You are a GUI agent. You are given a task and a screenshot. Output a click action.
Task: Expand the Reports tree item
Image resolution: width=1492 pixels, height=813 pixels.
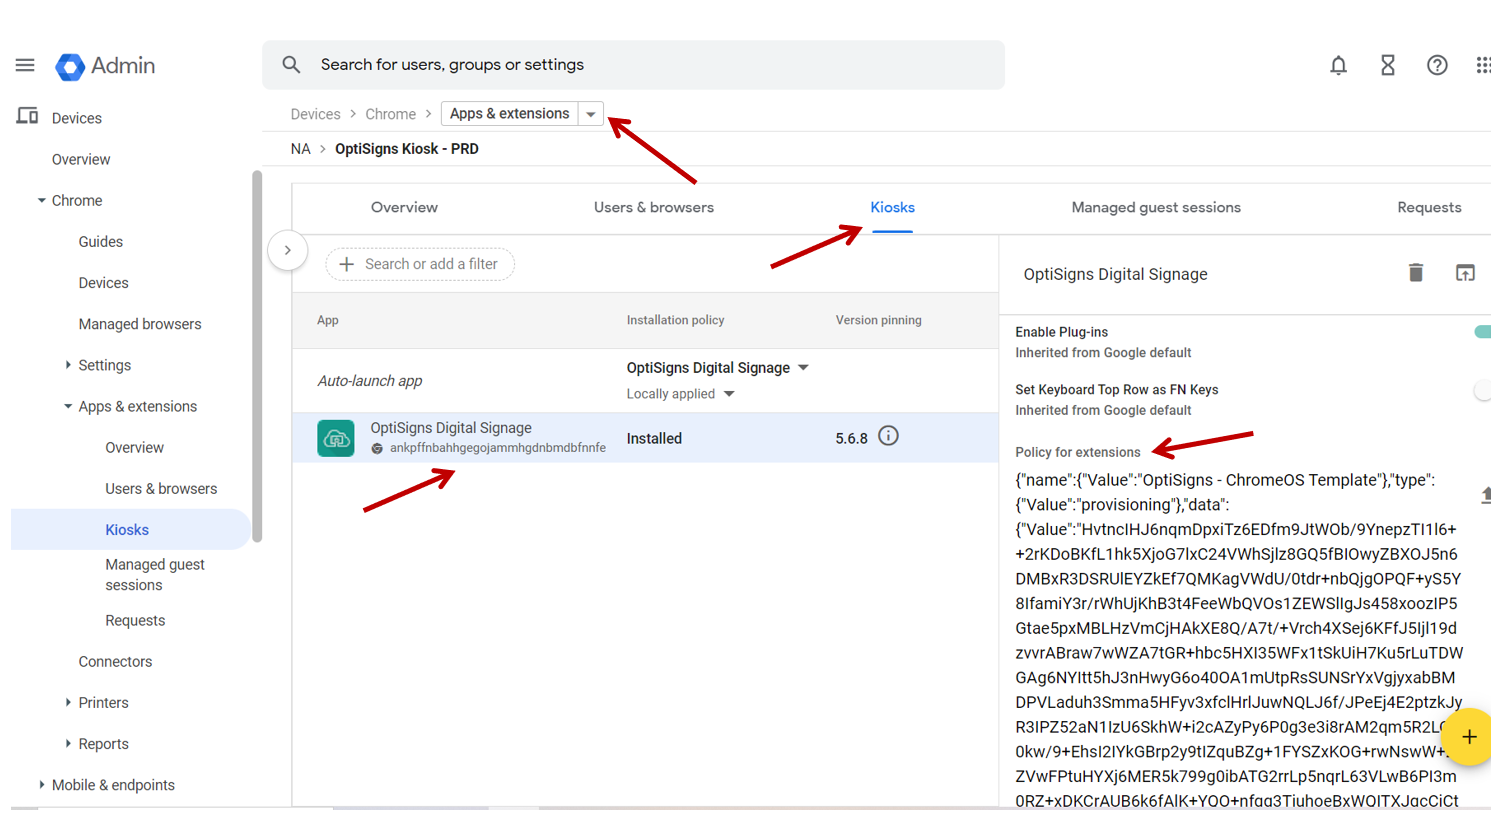click(68, 743)
